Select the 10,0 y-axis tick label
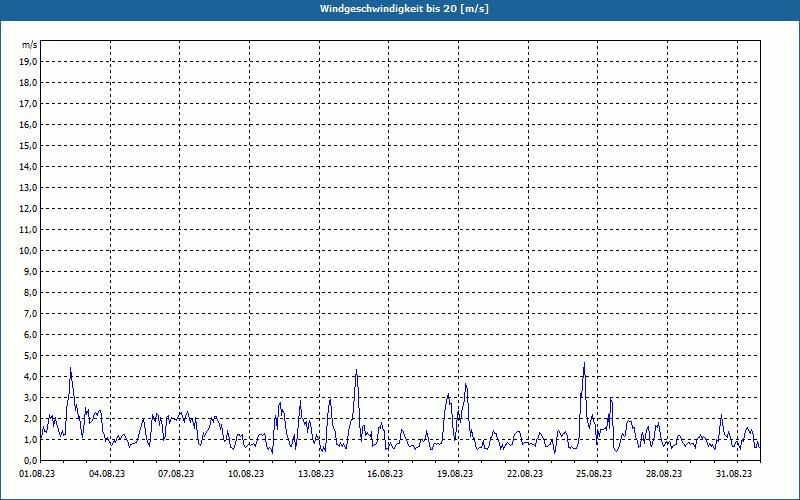Image resolution: width=800 pixels, height=500 pixels. (29, 250)
